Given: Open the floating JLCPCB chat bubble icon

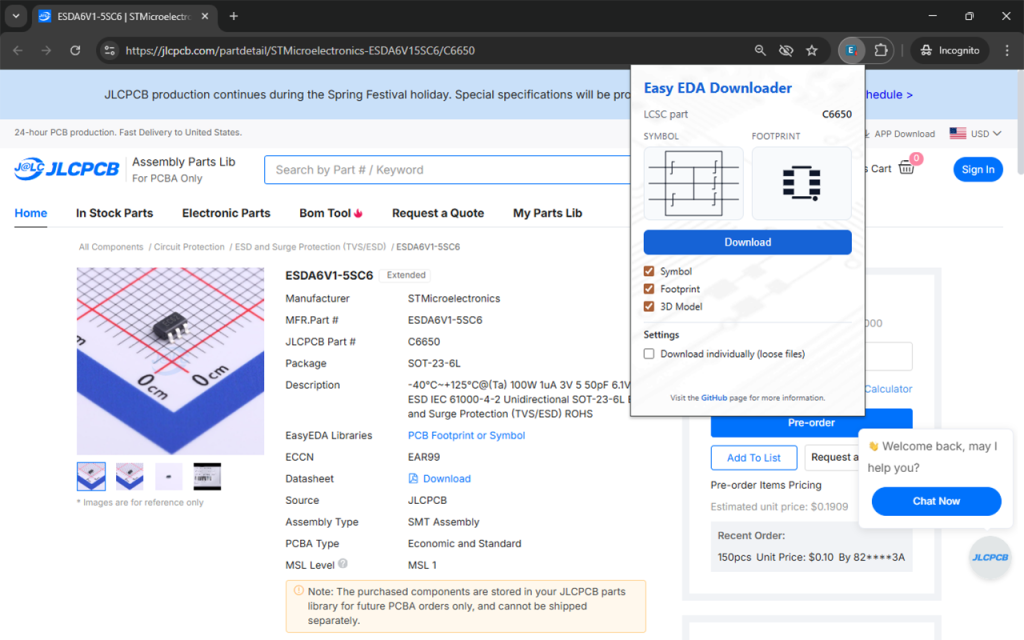Looking at the screenshot, I should pos(989,557).
